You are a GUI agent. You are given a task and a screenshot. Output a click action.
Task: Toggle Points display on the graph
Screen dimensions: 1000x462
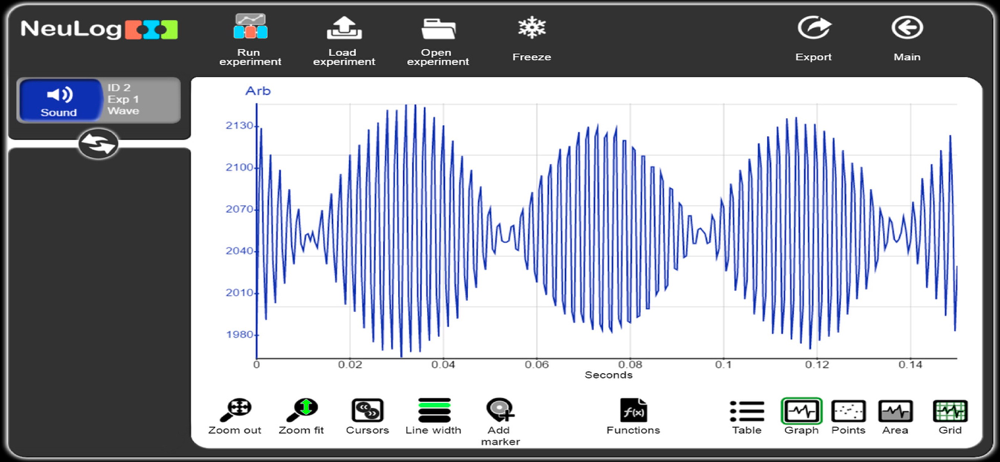(849, 411)
